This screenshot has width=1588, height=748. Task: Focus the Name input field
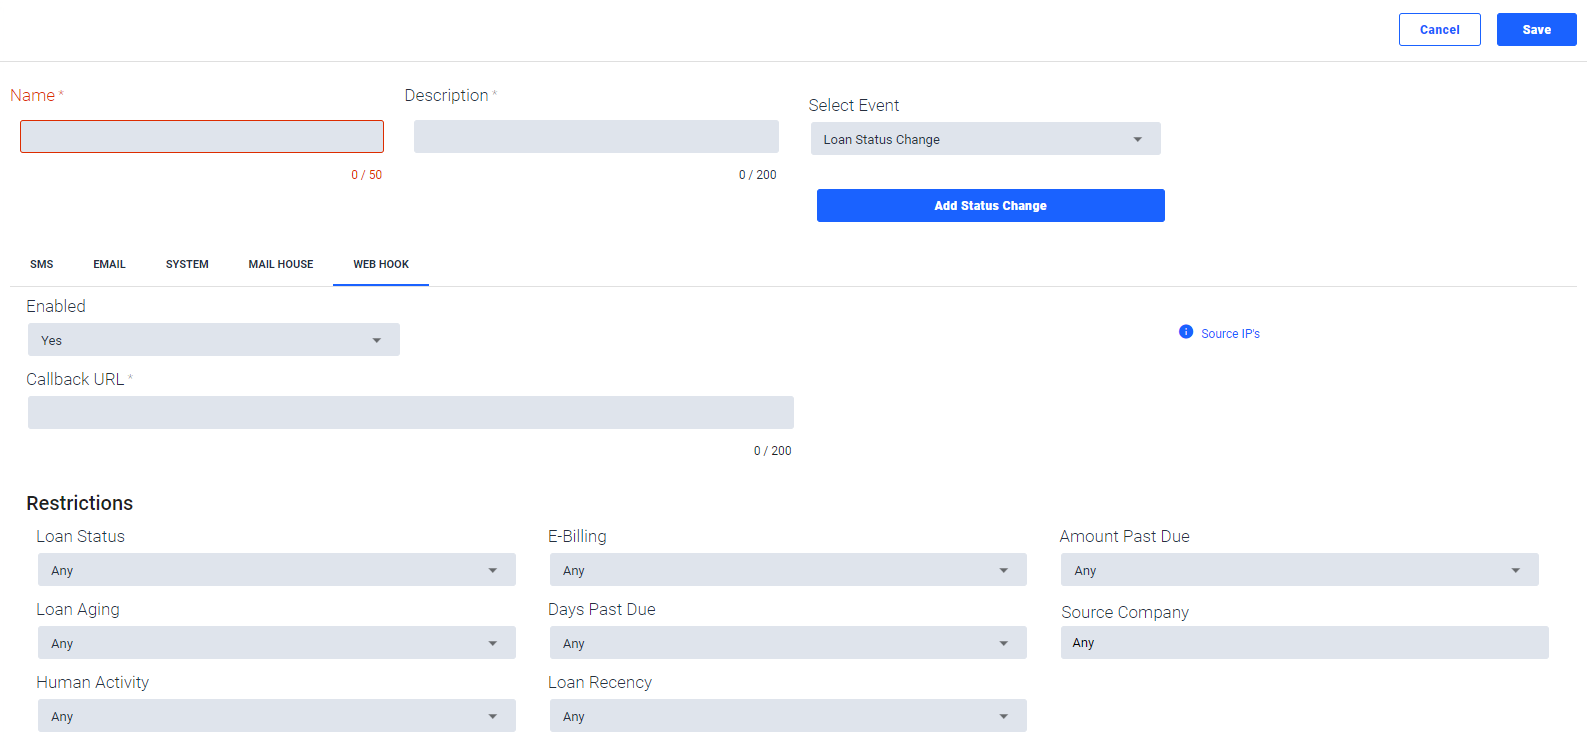202,137
